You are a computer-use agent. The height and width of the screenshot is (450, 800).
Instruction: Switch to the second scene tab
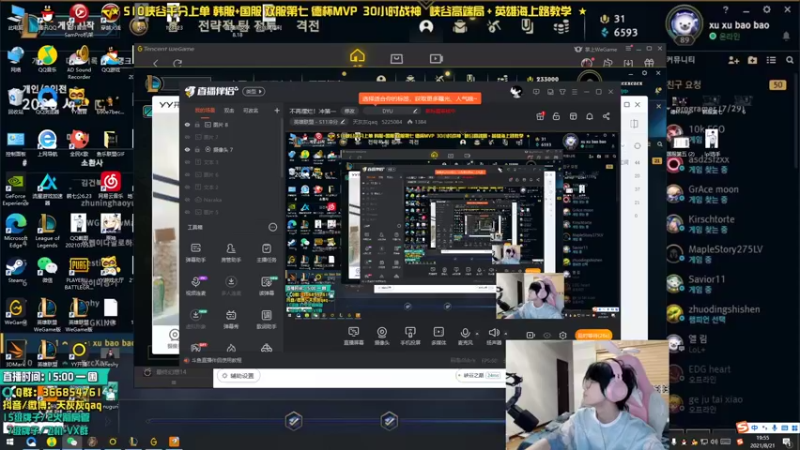point(229,110)
